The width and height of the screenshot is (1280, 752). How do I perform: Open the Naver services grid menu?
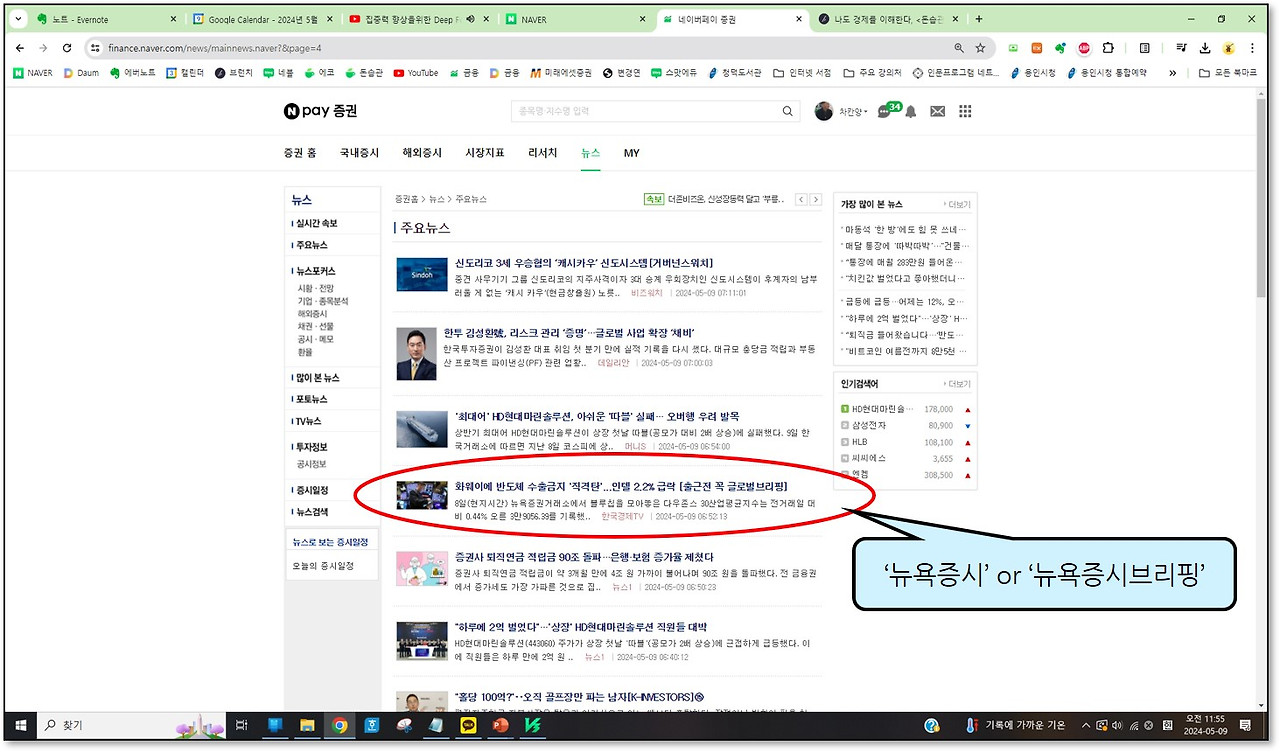[x=965, y=111]
